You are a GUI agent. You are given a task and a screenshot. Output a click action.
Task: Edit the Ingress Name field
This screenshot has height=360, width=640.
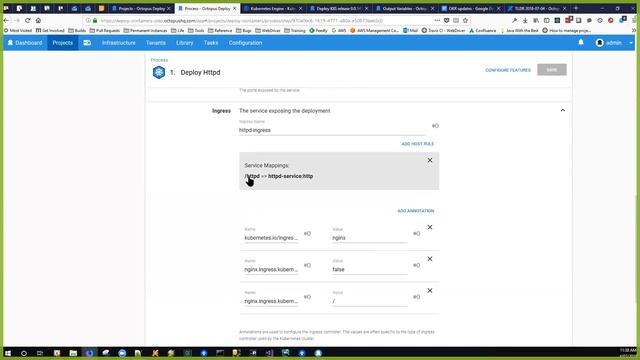[x=332, y=130]
